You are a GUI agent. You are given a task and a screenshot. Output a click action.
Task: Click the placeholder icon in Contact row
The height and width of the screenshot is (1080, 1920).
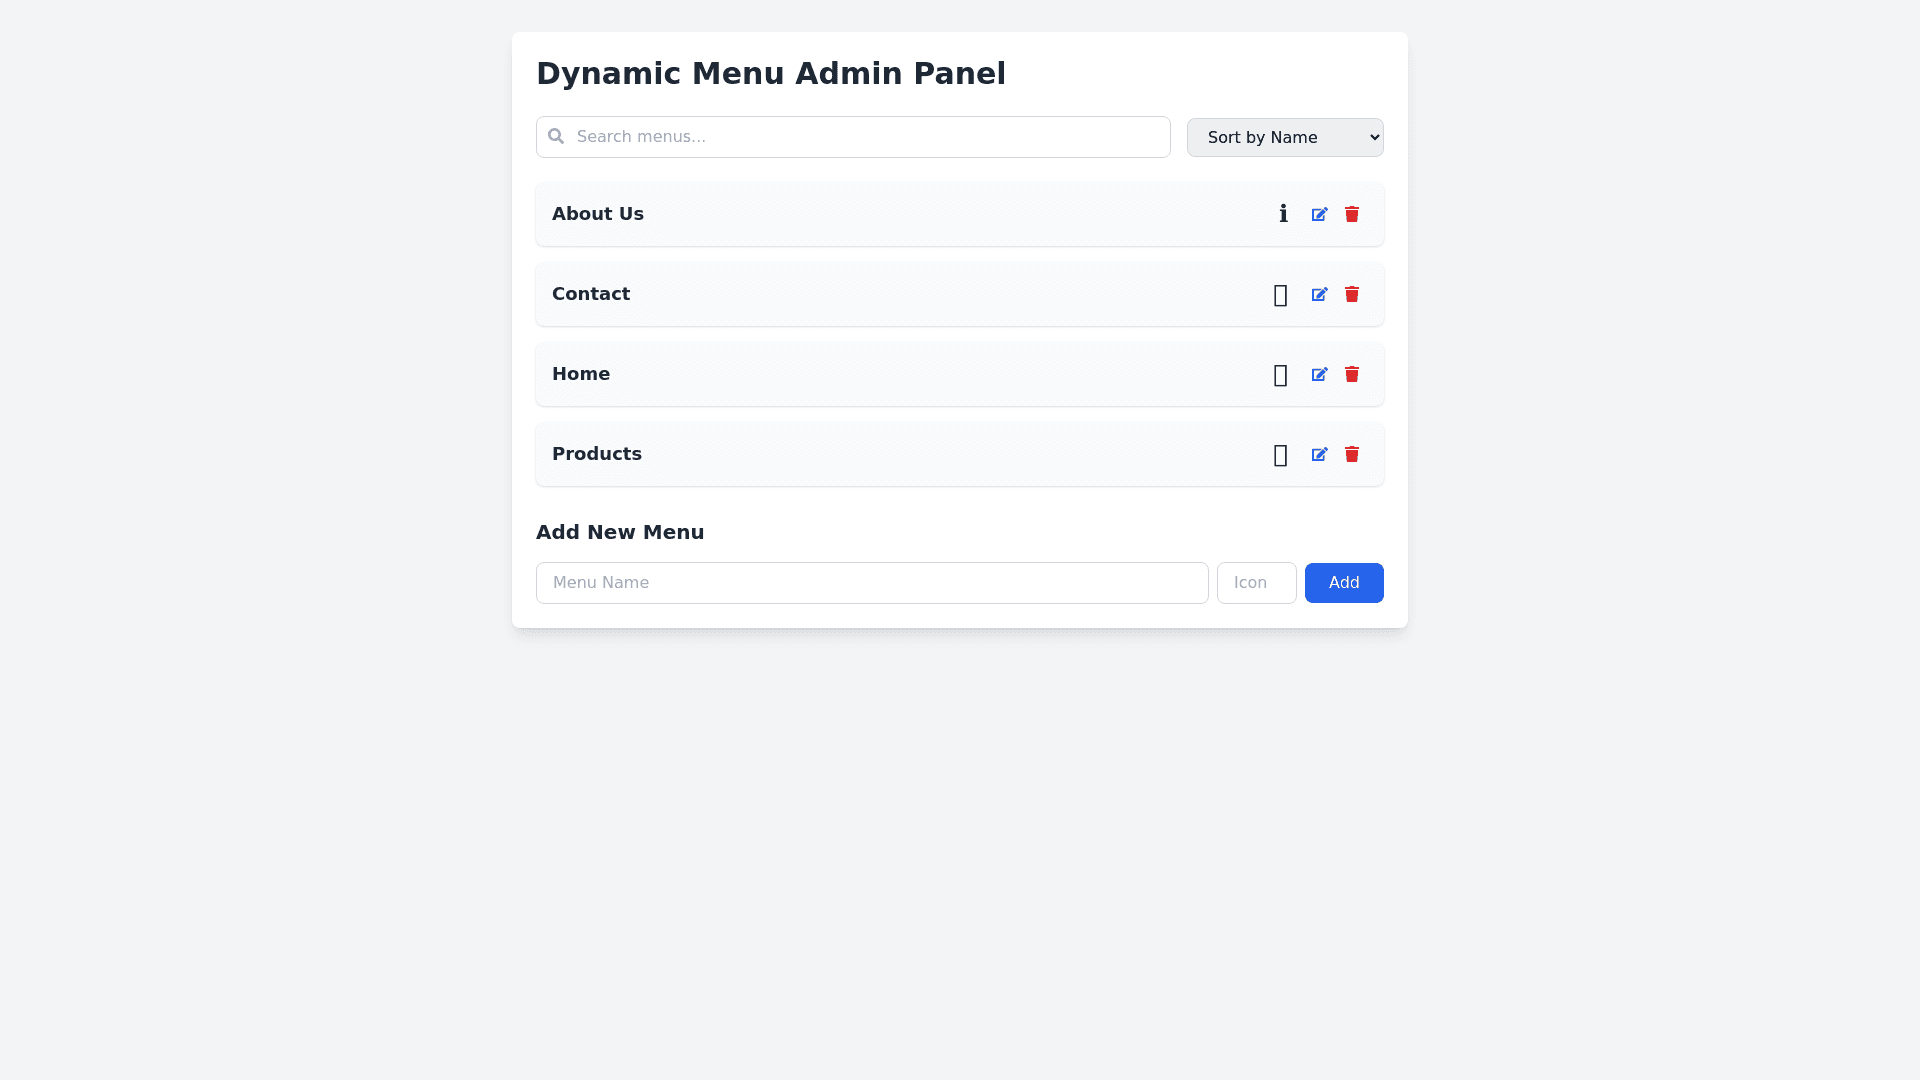1280,295
